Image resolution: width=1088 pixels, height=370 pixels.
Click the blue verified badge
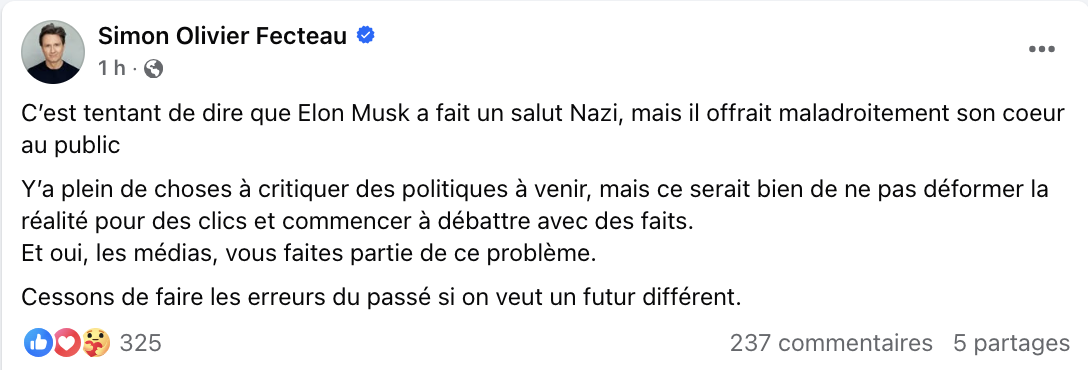coord(366,35)
